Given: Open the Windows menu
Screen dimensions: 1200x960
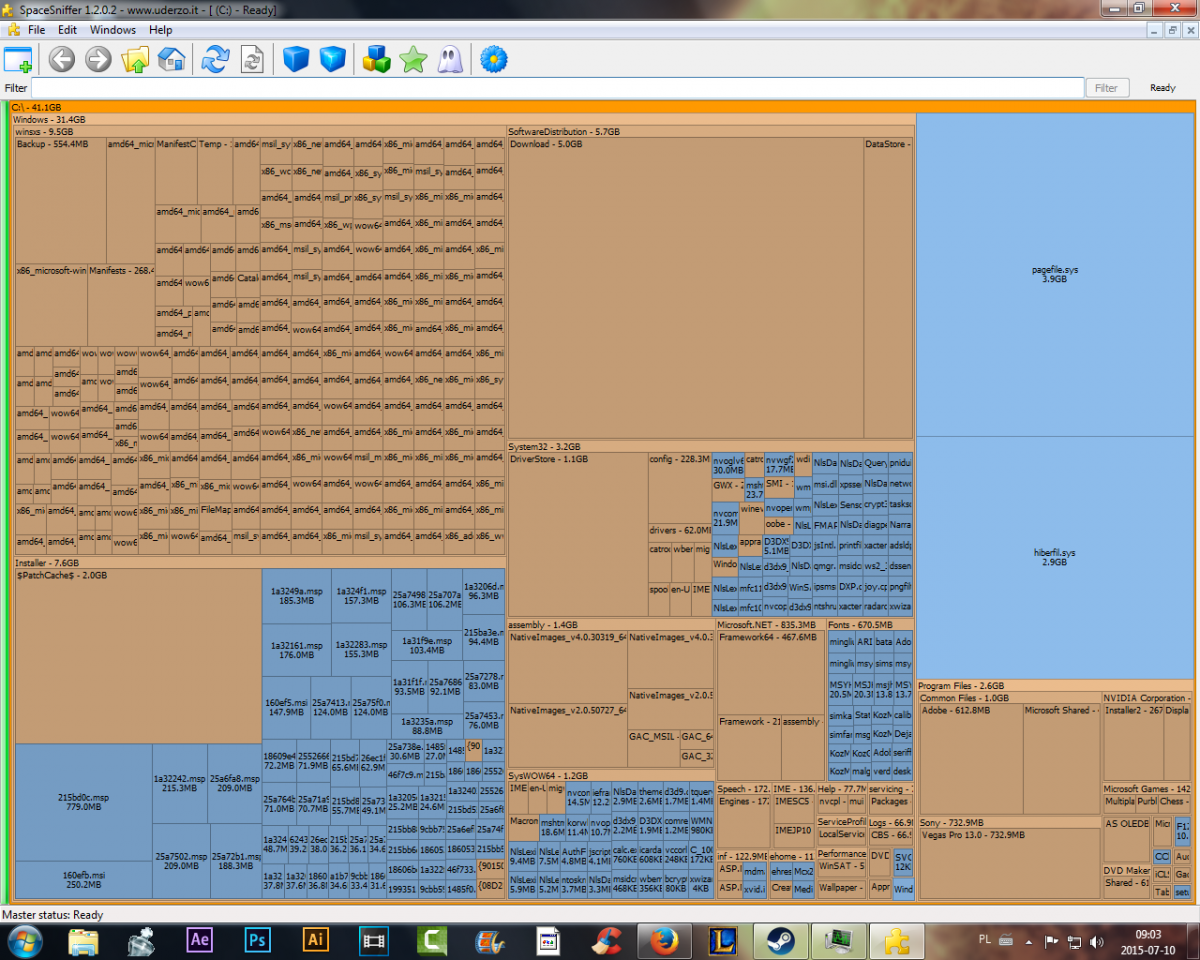Looking at the screenshot, I should click(x=113, y=30).
